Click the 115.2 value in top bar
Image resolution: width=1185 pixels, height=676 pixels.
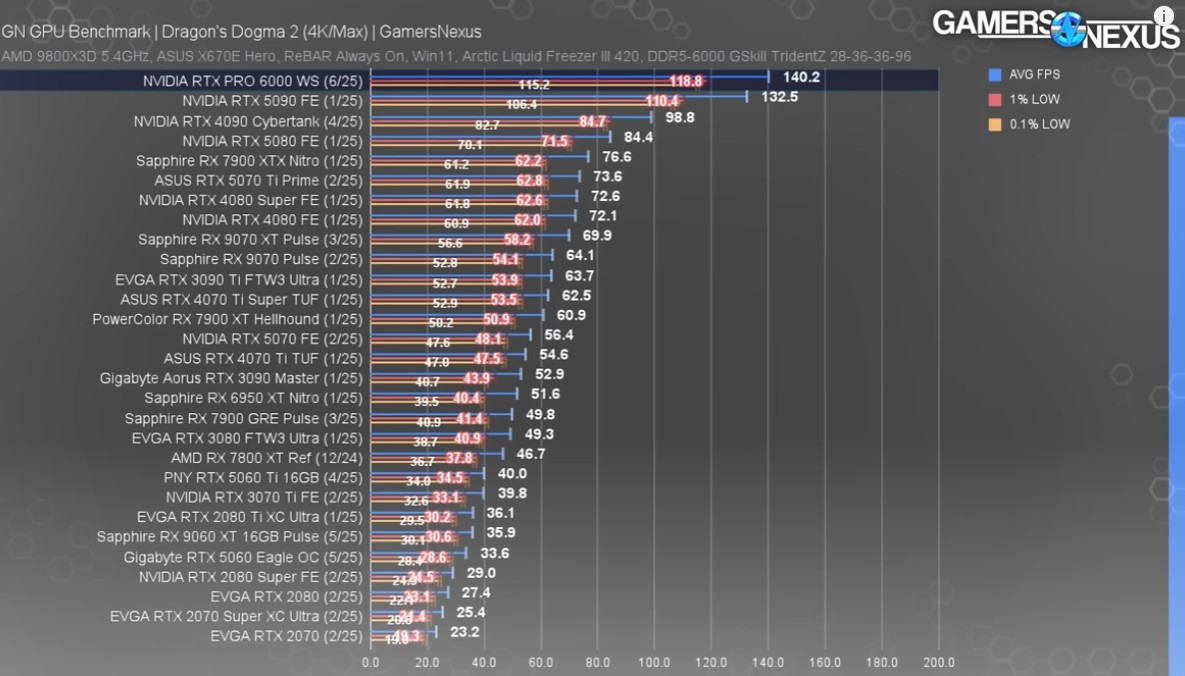pyautogui.click(x=534, y=85)
